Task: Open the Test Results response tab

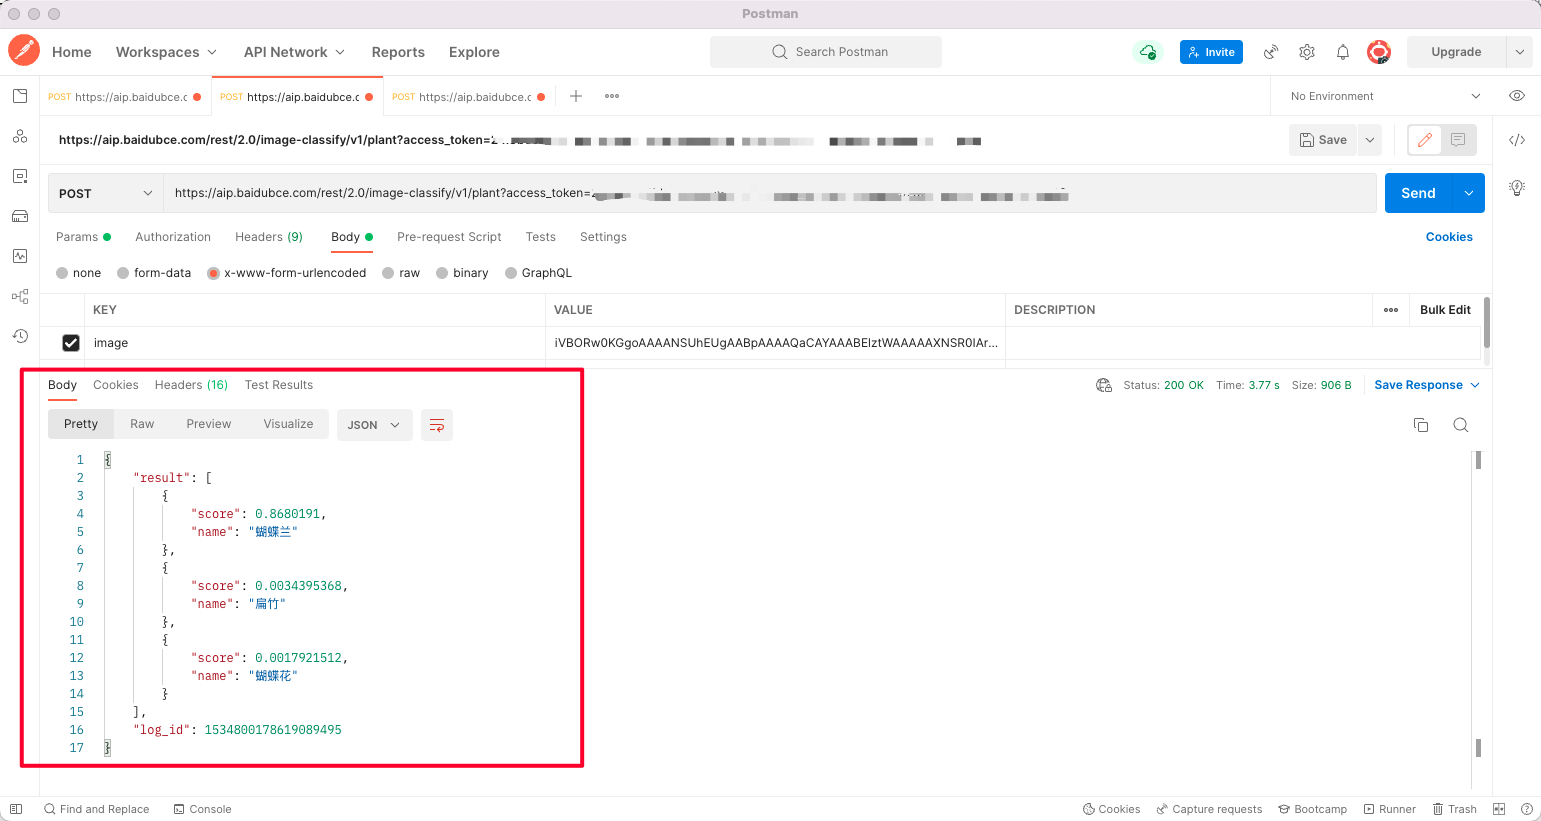Action: 279,385
